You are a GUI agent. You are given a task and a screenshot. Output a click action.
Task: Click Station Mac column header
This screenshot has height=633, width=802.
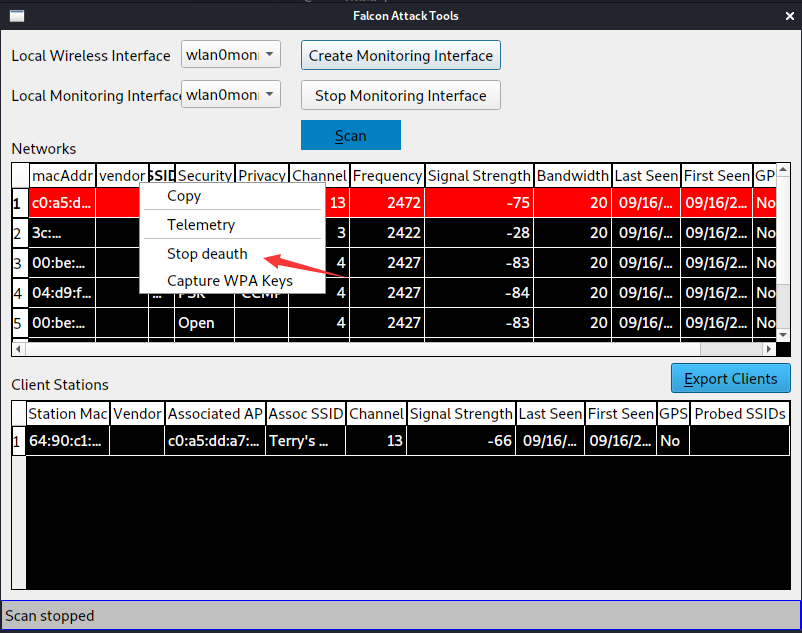[x=68, y=413]
